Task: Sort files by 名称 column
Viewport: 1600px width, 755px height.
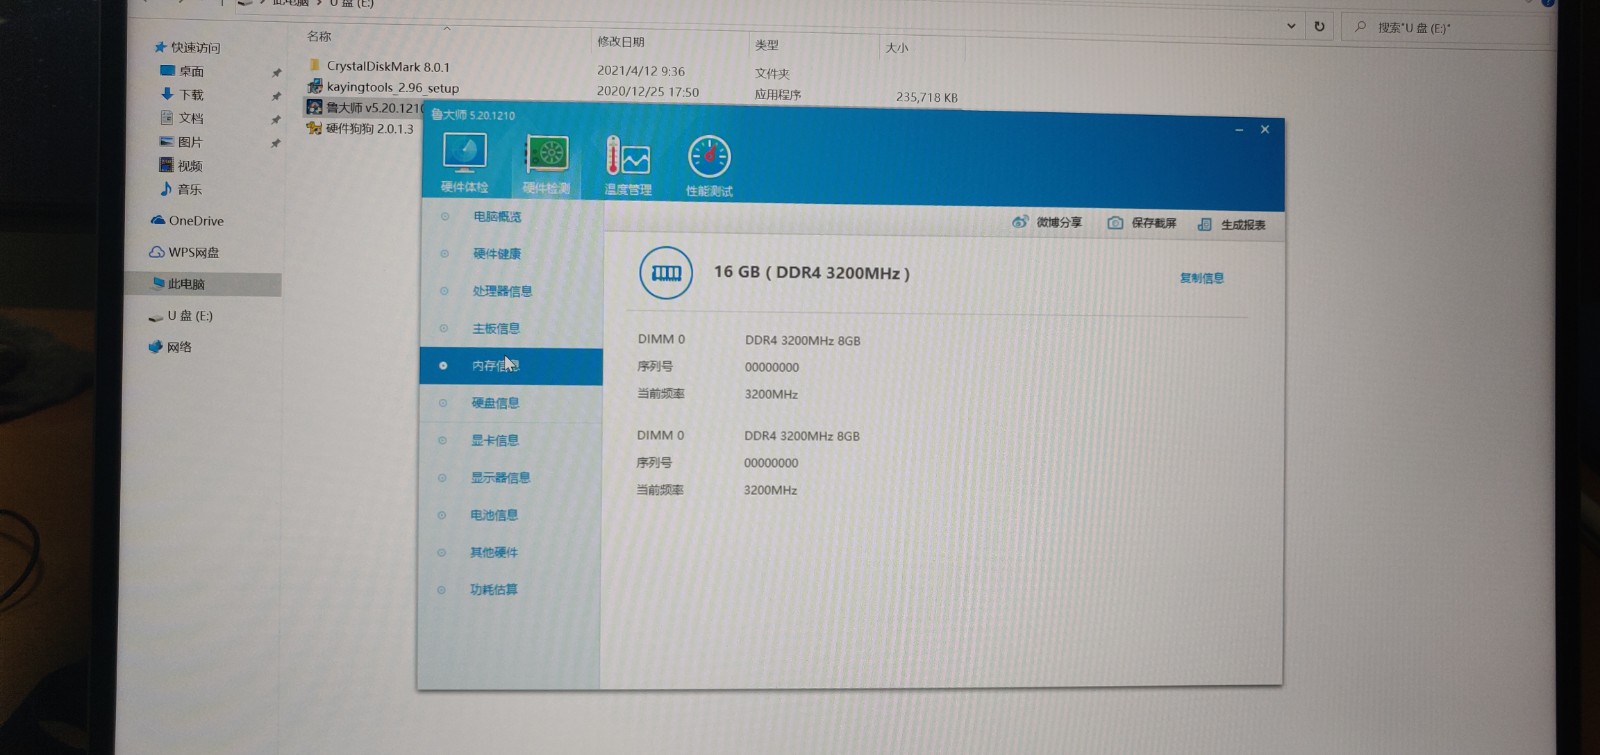Action: tap(319, 36)
